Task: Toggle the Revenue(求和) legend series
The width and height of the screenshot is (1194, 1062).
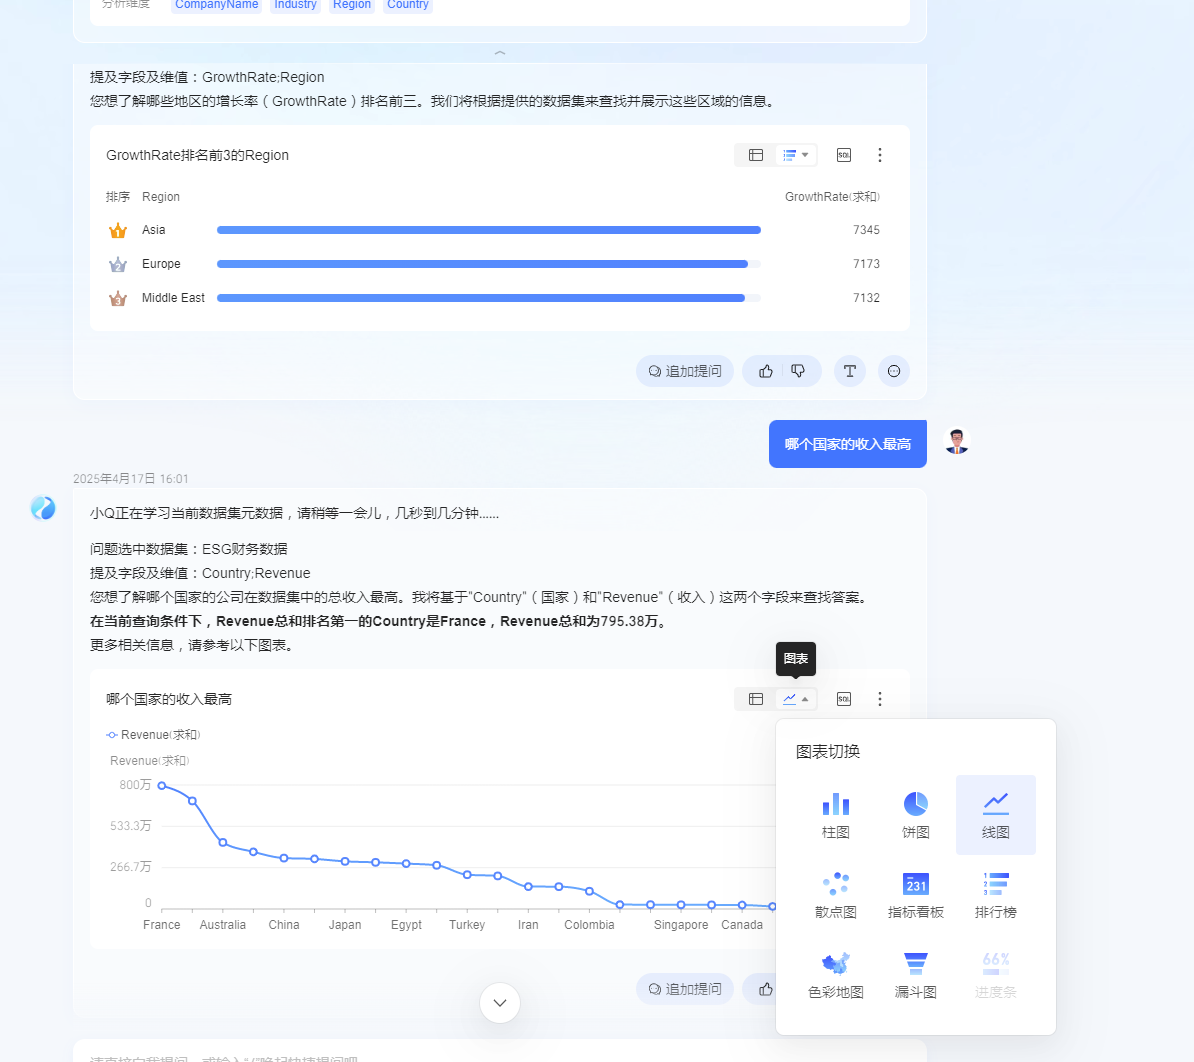Action: 153,735
